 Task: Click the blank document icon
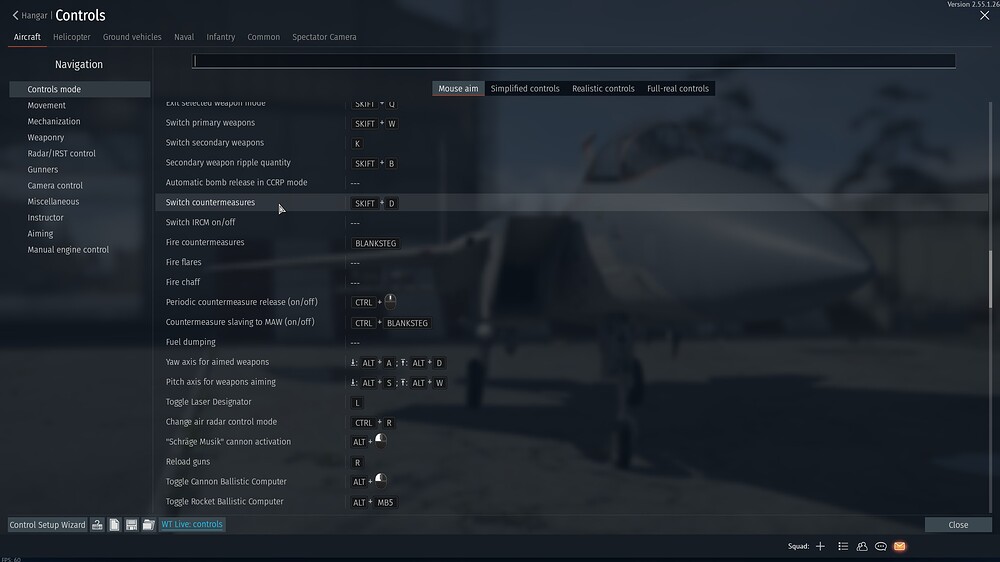tap(115, 525)
